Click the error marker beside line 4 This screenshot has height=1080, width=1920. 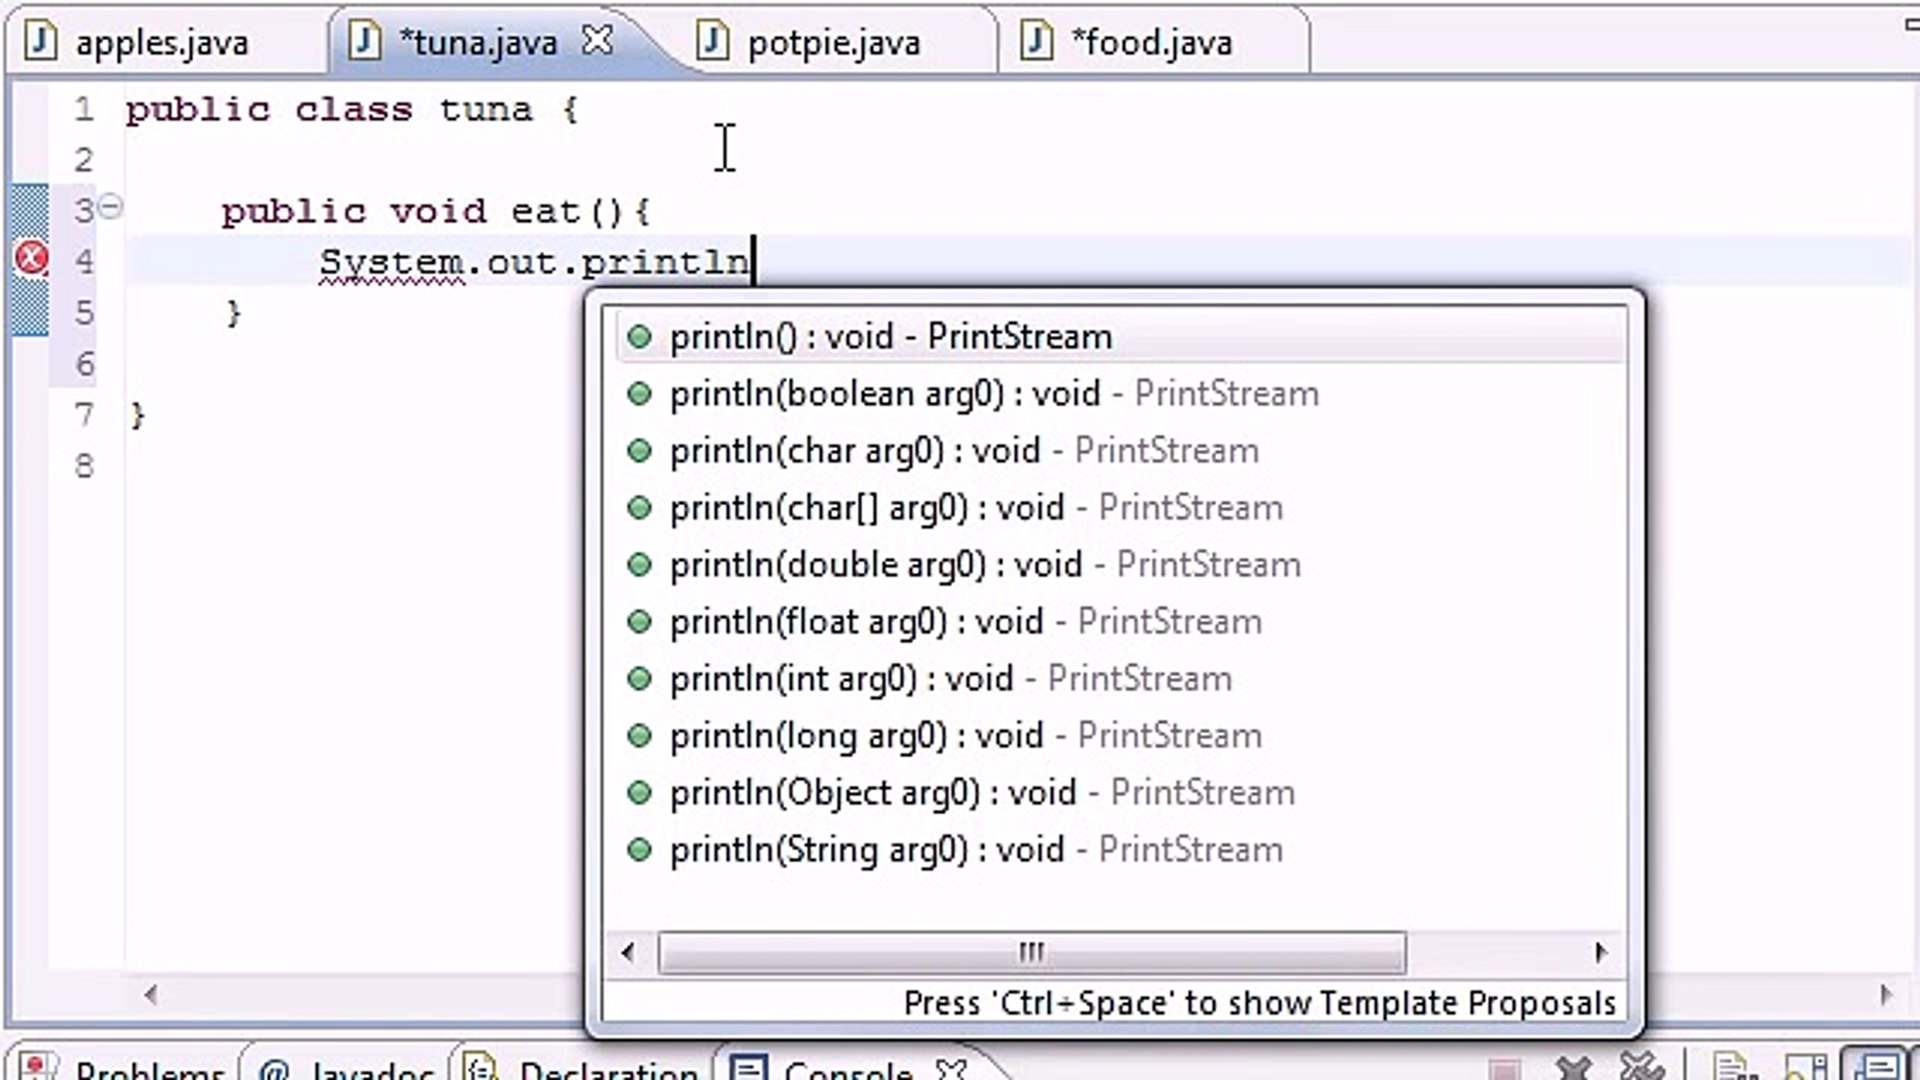click(x=30, y=257)
